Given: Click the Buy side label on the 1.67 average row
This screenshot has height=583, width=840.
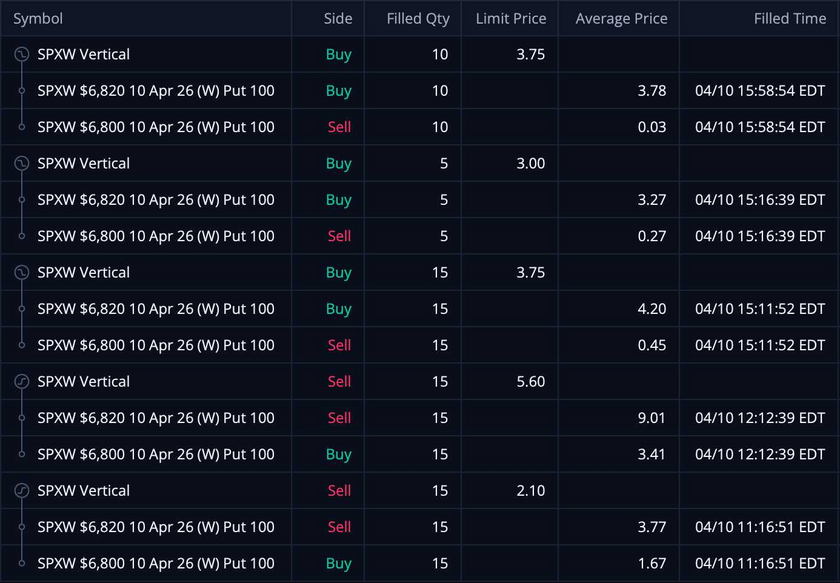Looking at the screenshot, I should (x=338, y=564).
